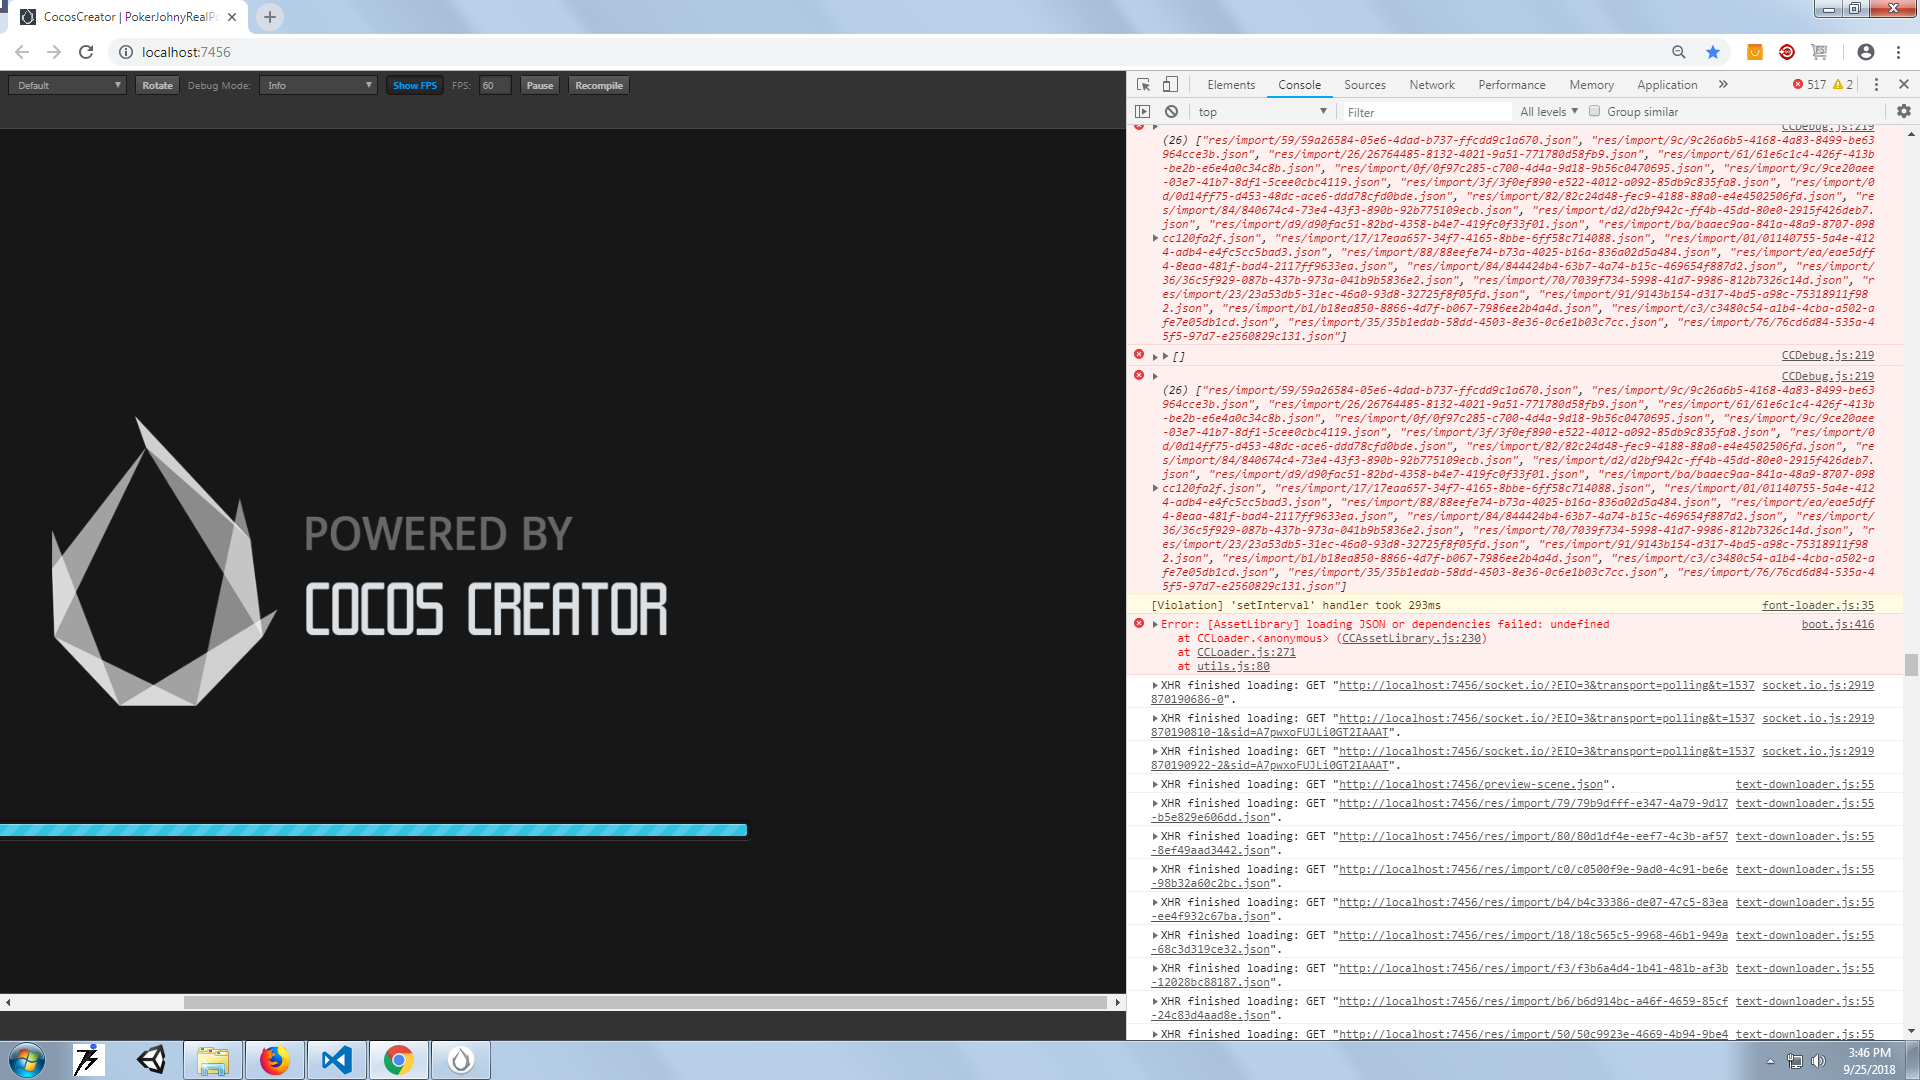Viewport: 1920px width, 1080px height.
Task: Open Visual Studio Code from the taskbar
Action: pos(337,1060)
